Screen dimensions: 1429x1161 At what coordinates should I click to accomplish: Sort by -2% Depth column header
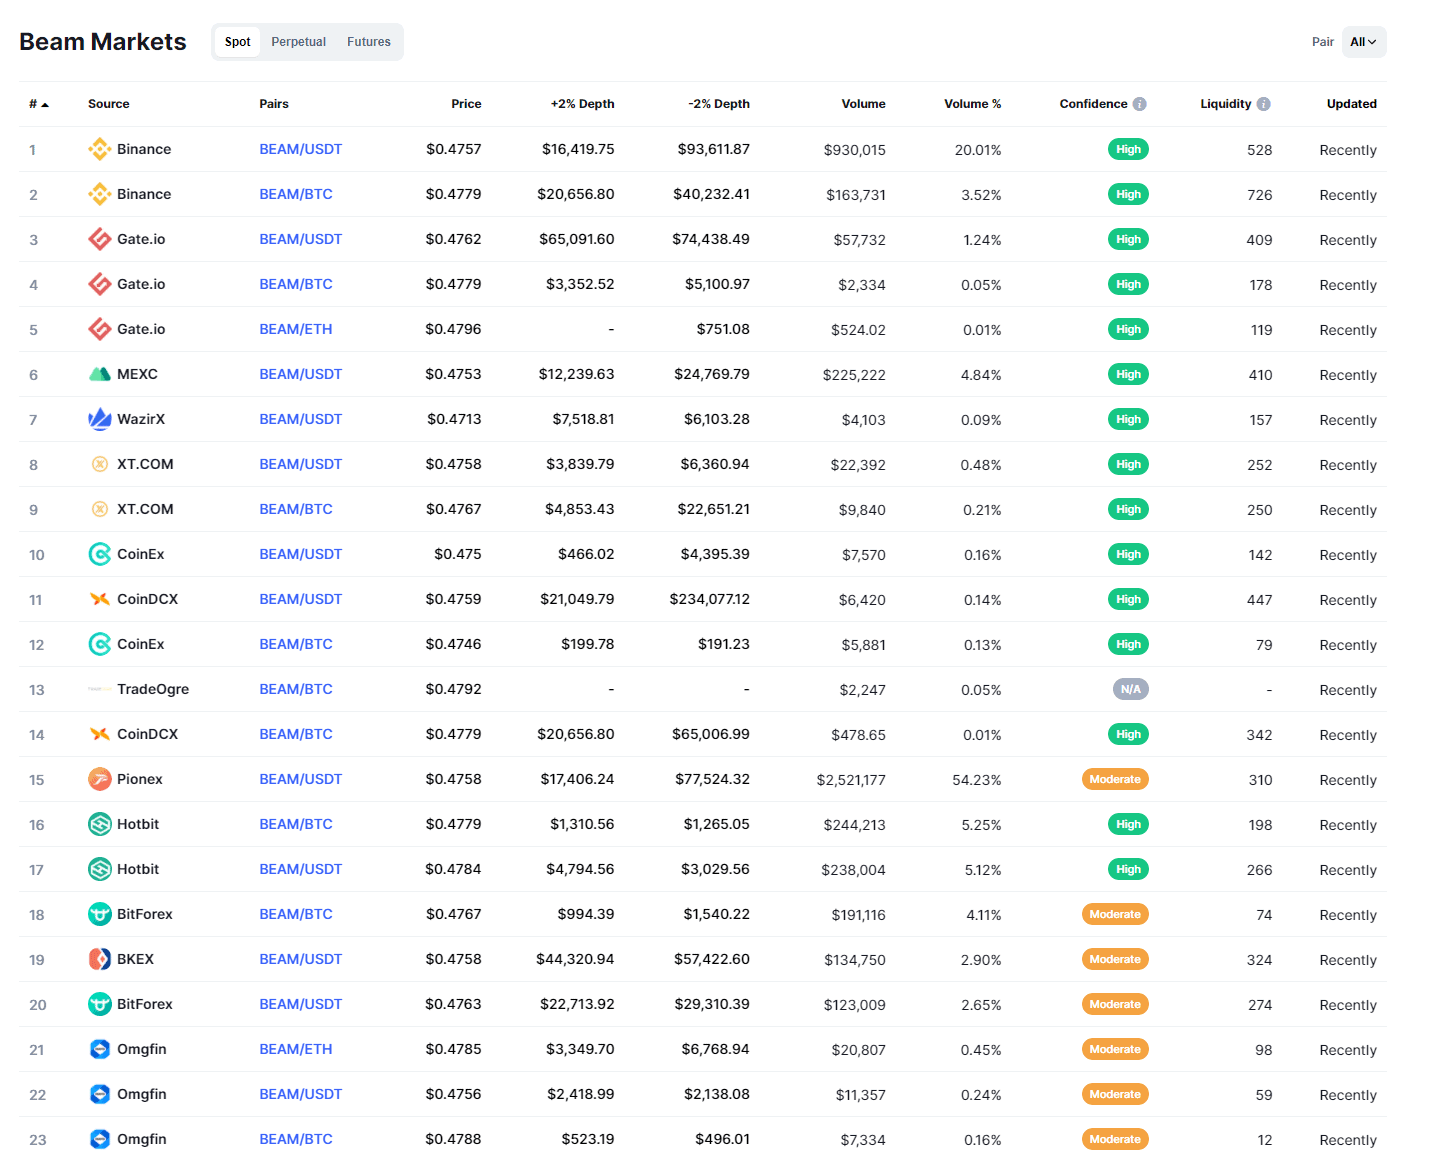pos(719,104)
